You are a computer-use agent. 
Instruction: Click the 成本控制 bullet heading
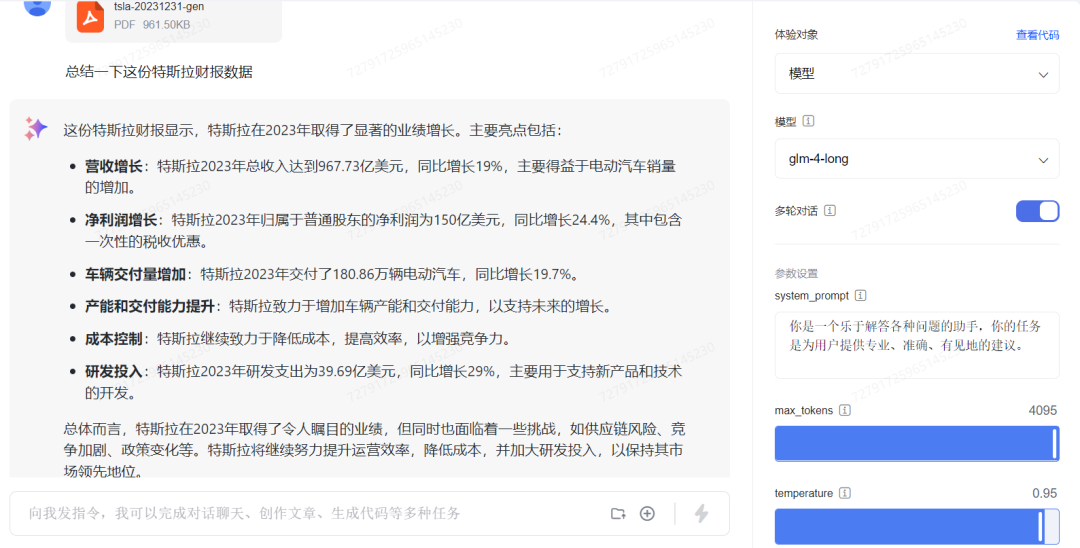[114, 339]
